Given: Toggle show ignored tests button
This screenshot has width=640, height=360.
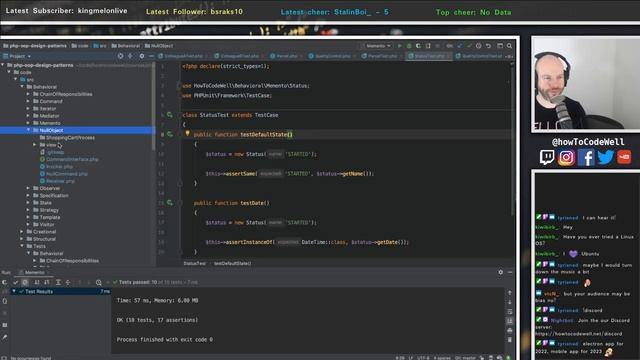Looking at the screenshot, I should 25,282.
